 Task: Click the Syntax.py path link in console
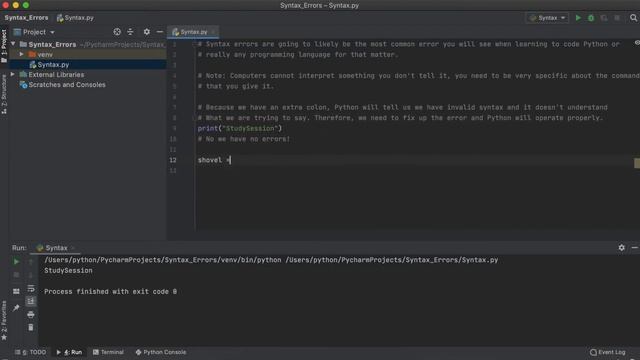[392, 260]
